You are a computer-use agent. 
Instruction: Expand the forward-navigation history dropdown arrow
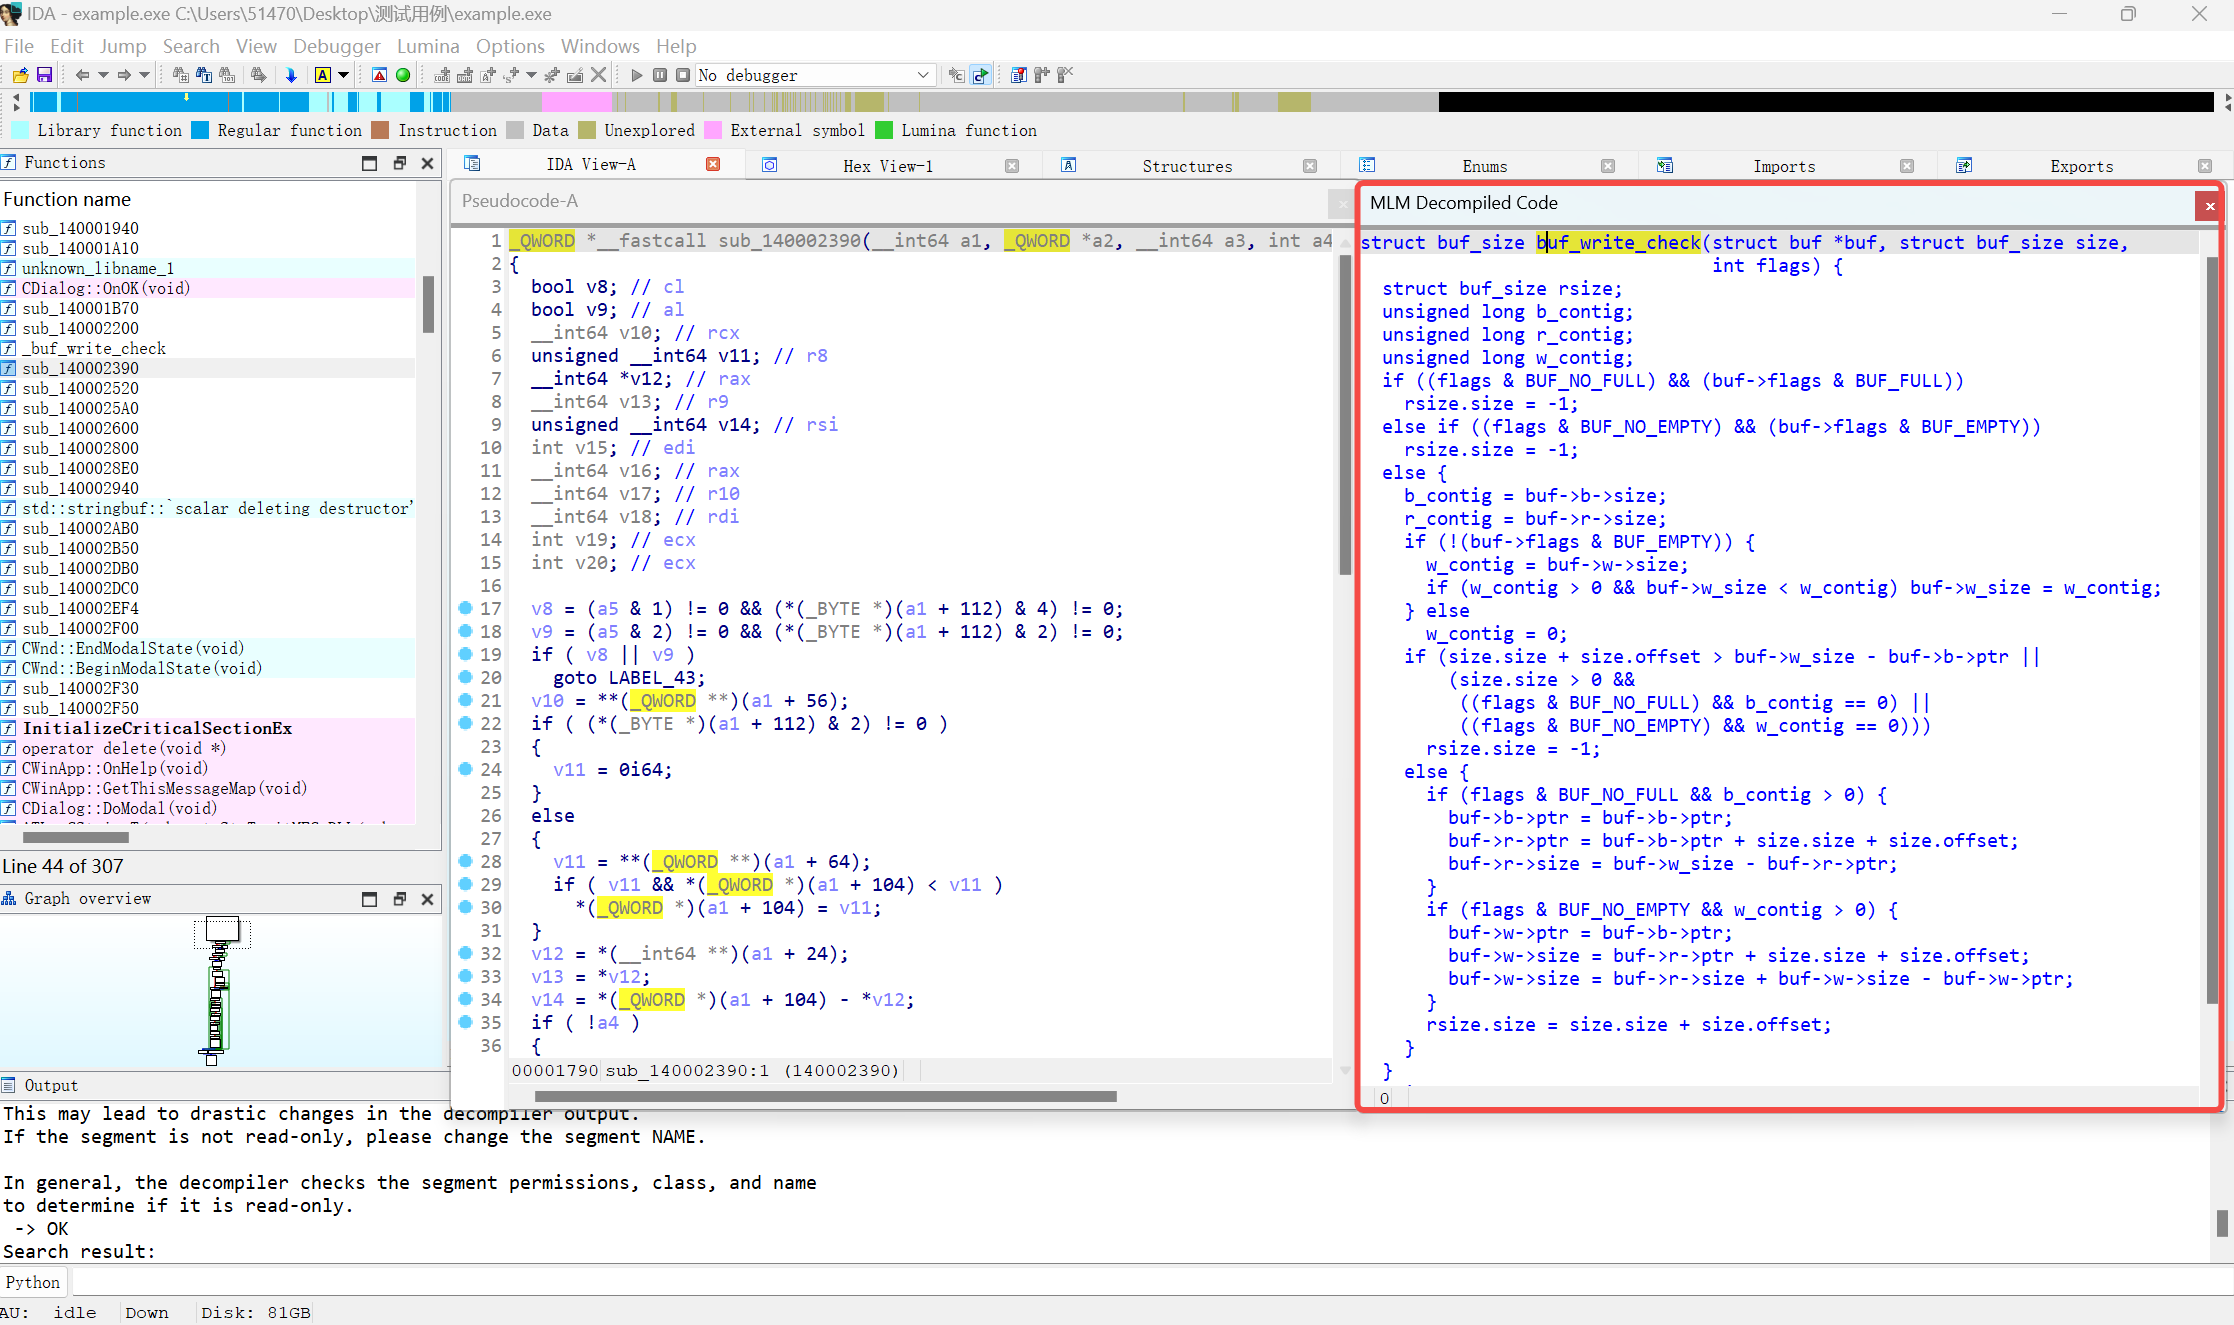(x=144, y=75)
